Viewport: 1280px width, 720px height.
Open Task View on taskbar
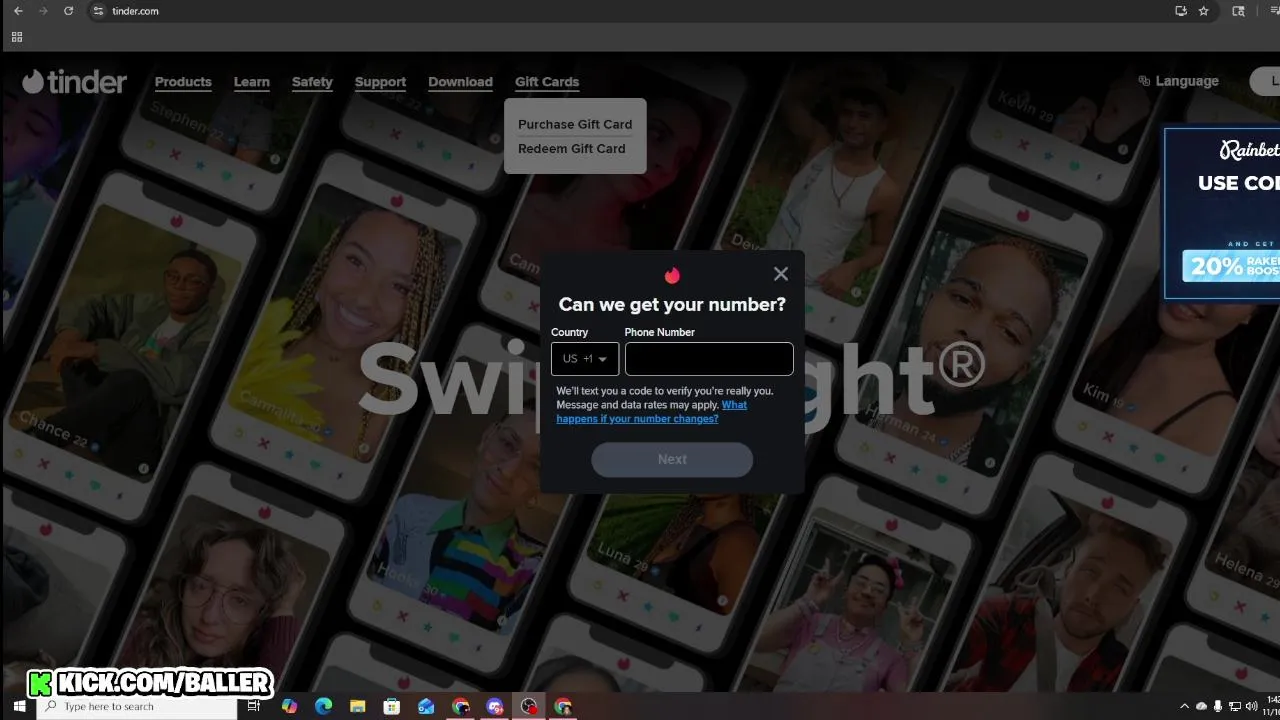(x=254, y=706)
